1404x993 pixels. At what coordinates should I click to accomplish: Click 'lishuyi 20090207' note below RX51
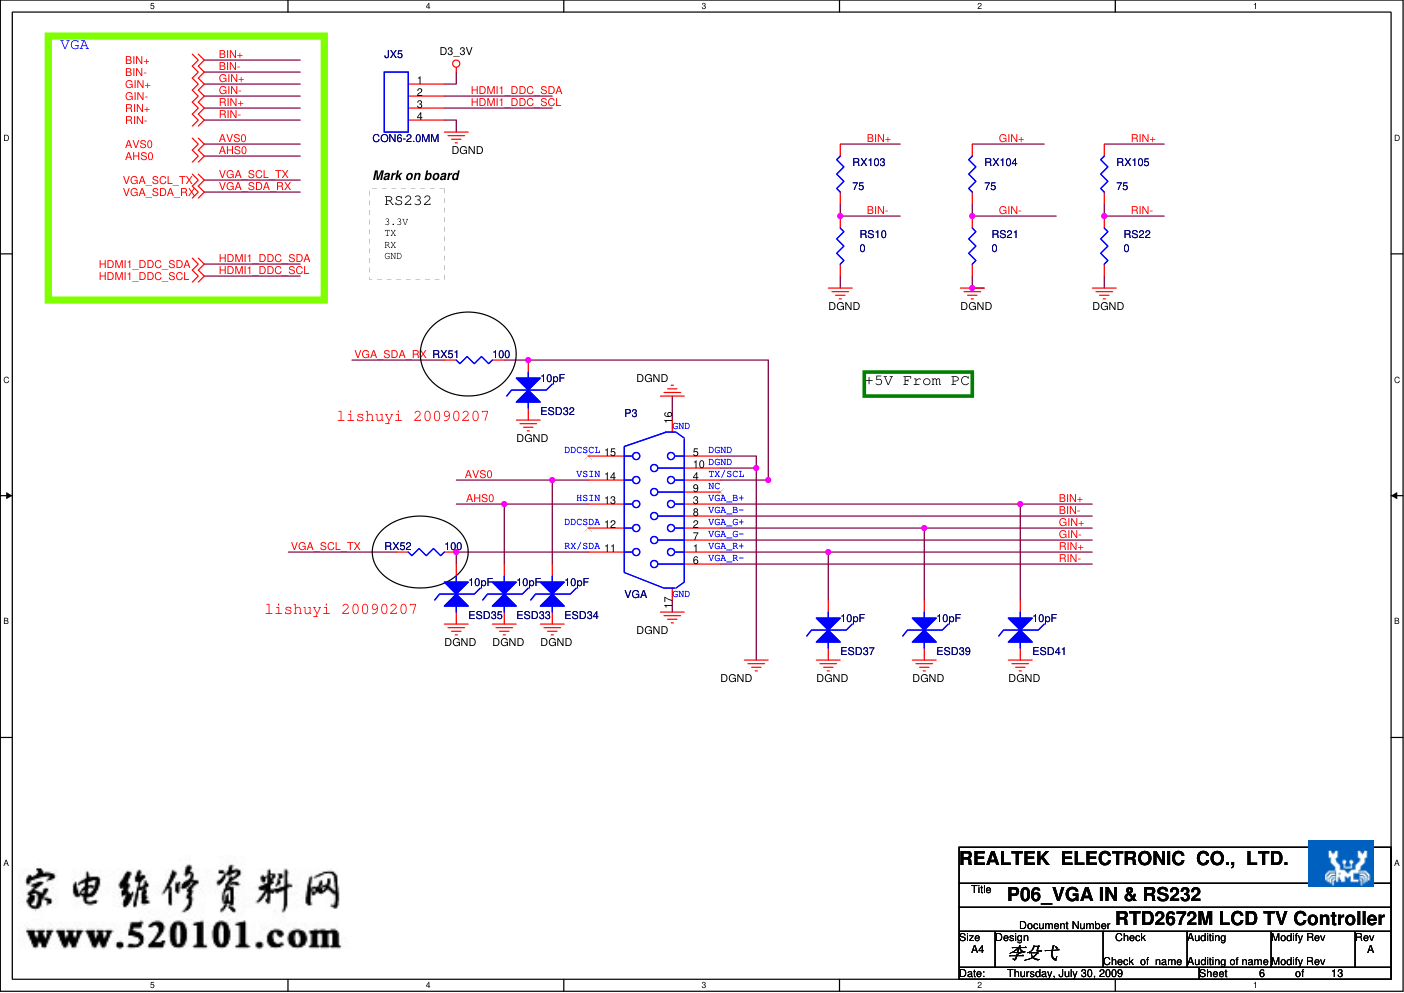[x=413, y=416]
